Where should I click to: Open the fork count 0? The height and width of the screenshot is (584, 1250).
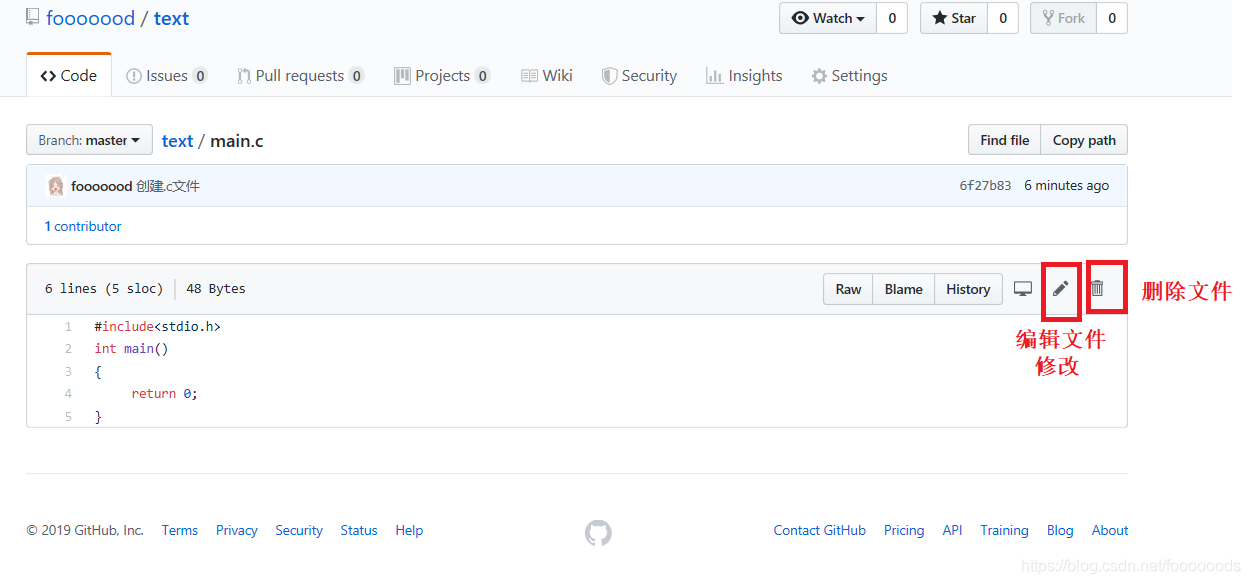click(x=1112, y=18)
